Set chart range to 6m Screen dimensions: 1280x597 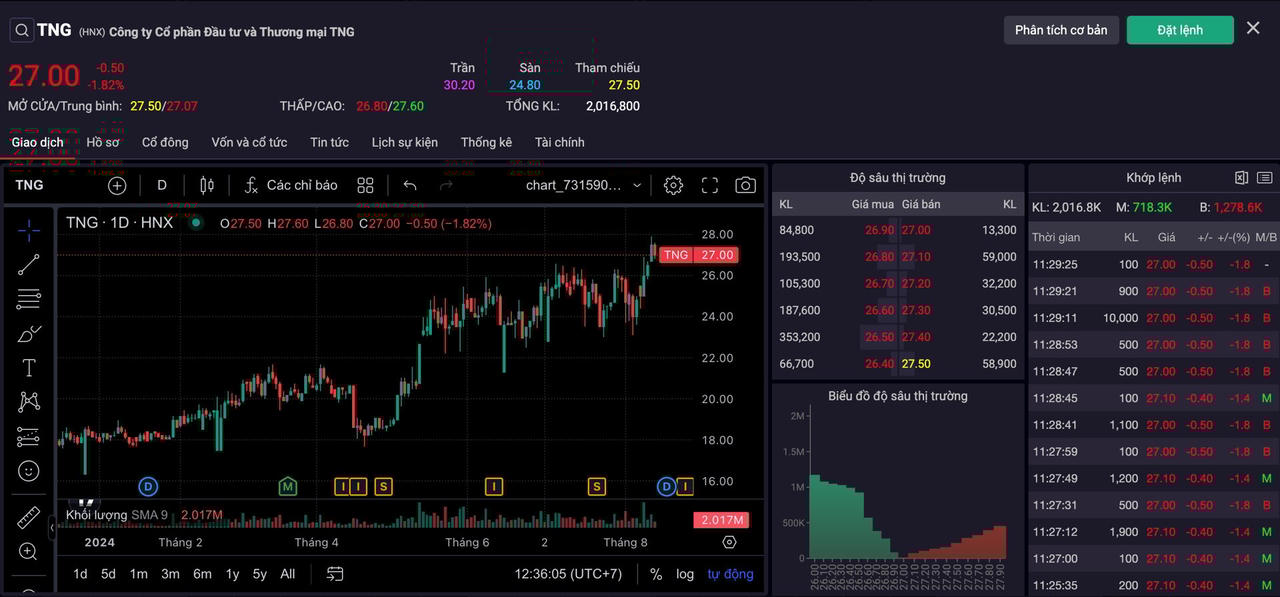point(202,574)
